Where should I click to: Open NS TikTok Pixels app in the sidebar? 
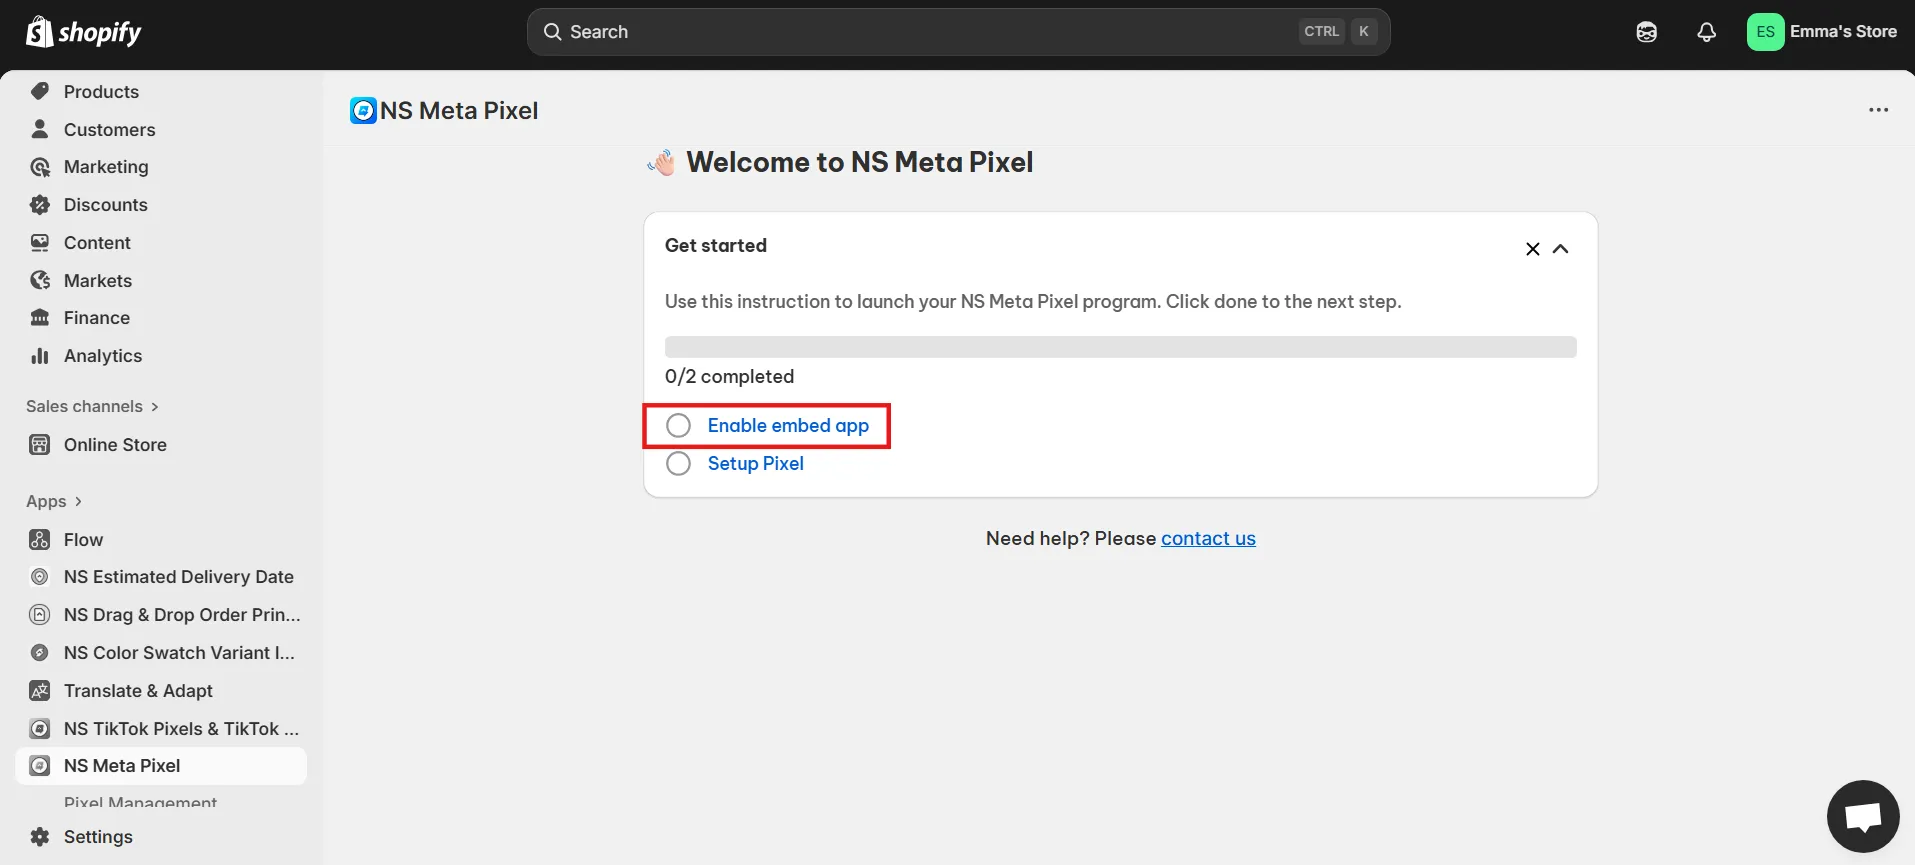(180, 729)
